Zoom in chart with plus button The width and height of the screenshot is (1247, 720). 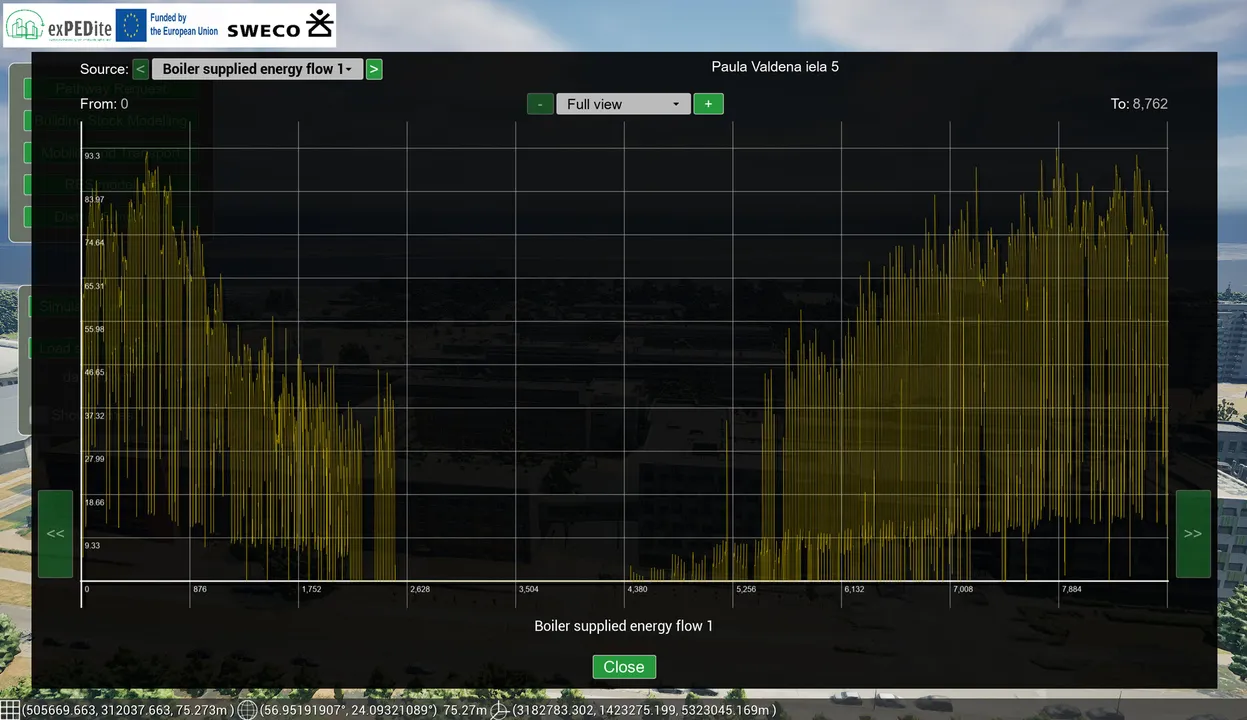[x=708, y=104]
